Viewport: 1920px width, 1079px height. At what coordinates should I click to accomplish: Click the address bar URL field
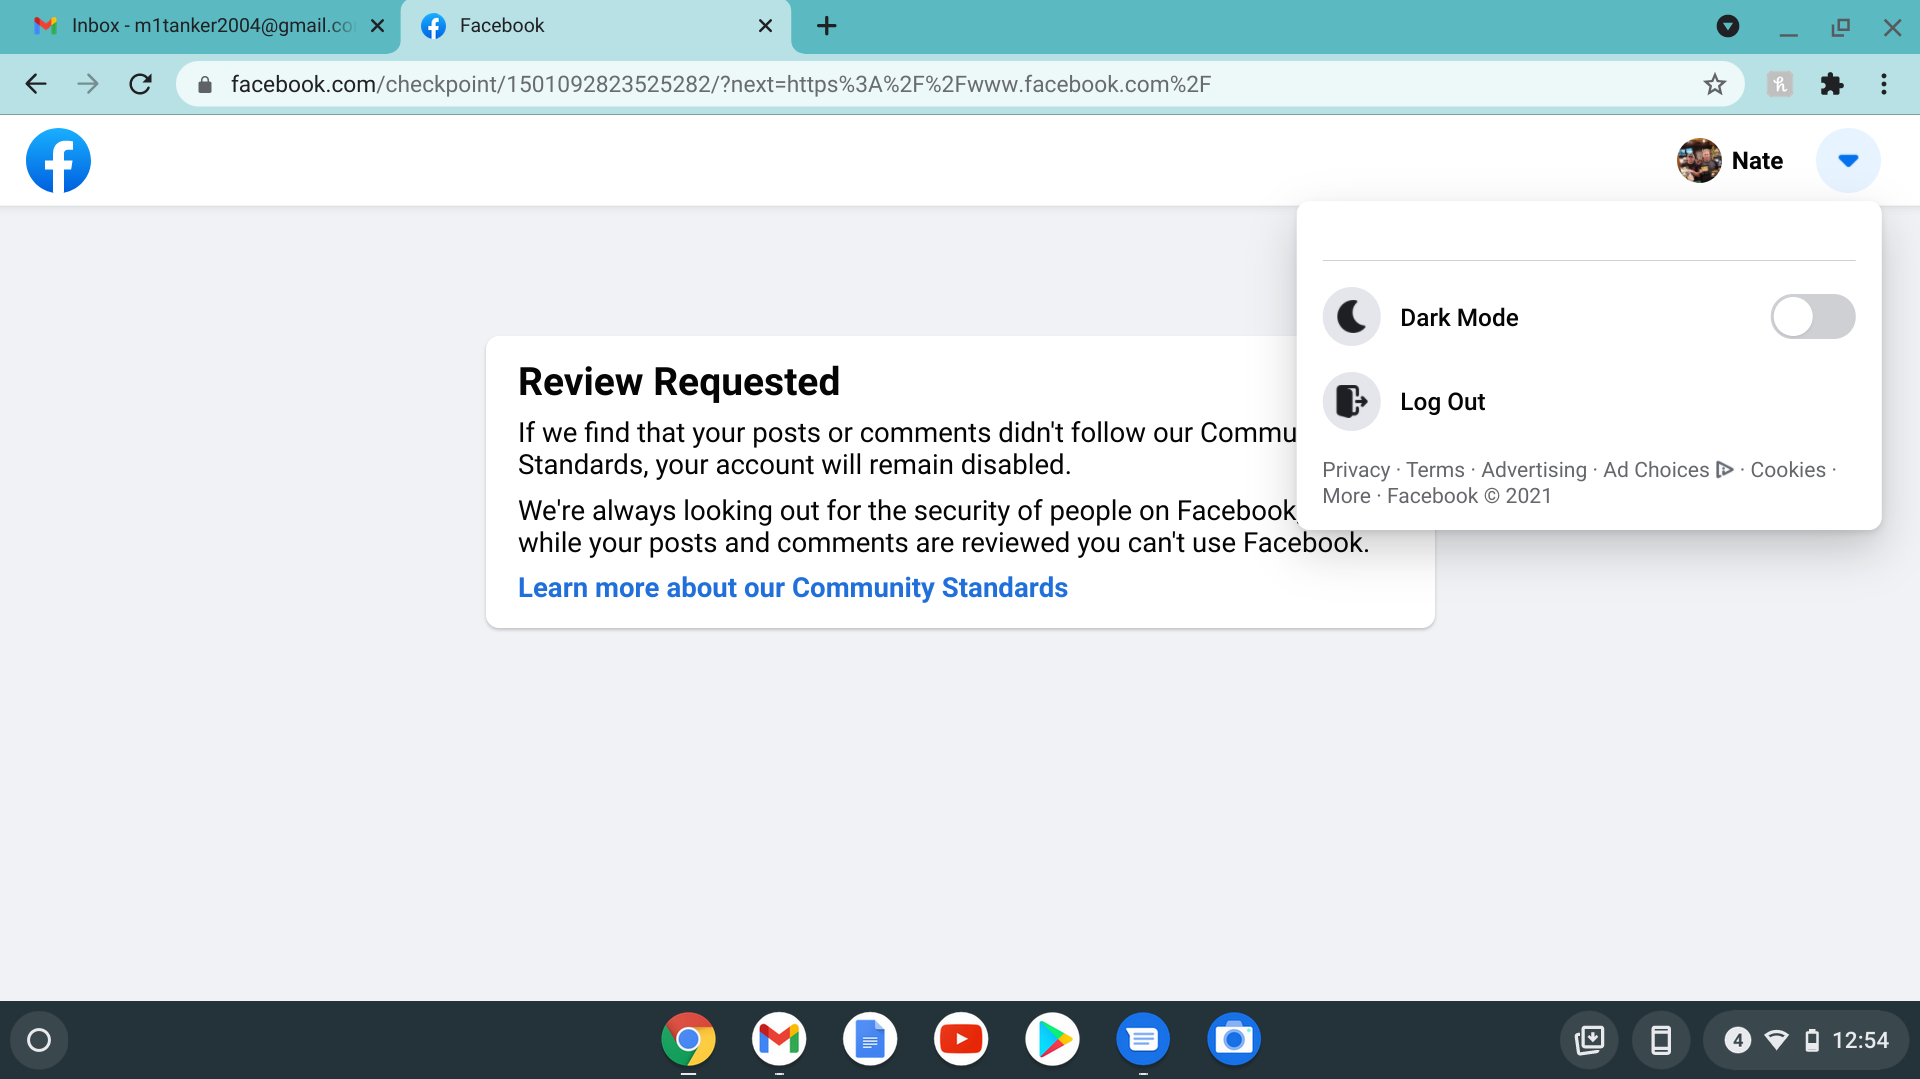720,84
